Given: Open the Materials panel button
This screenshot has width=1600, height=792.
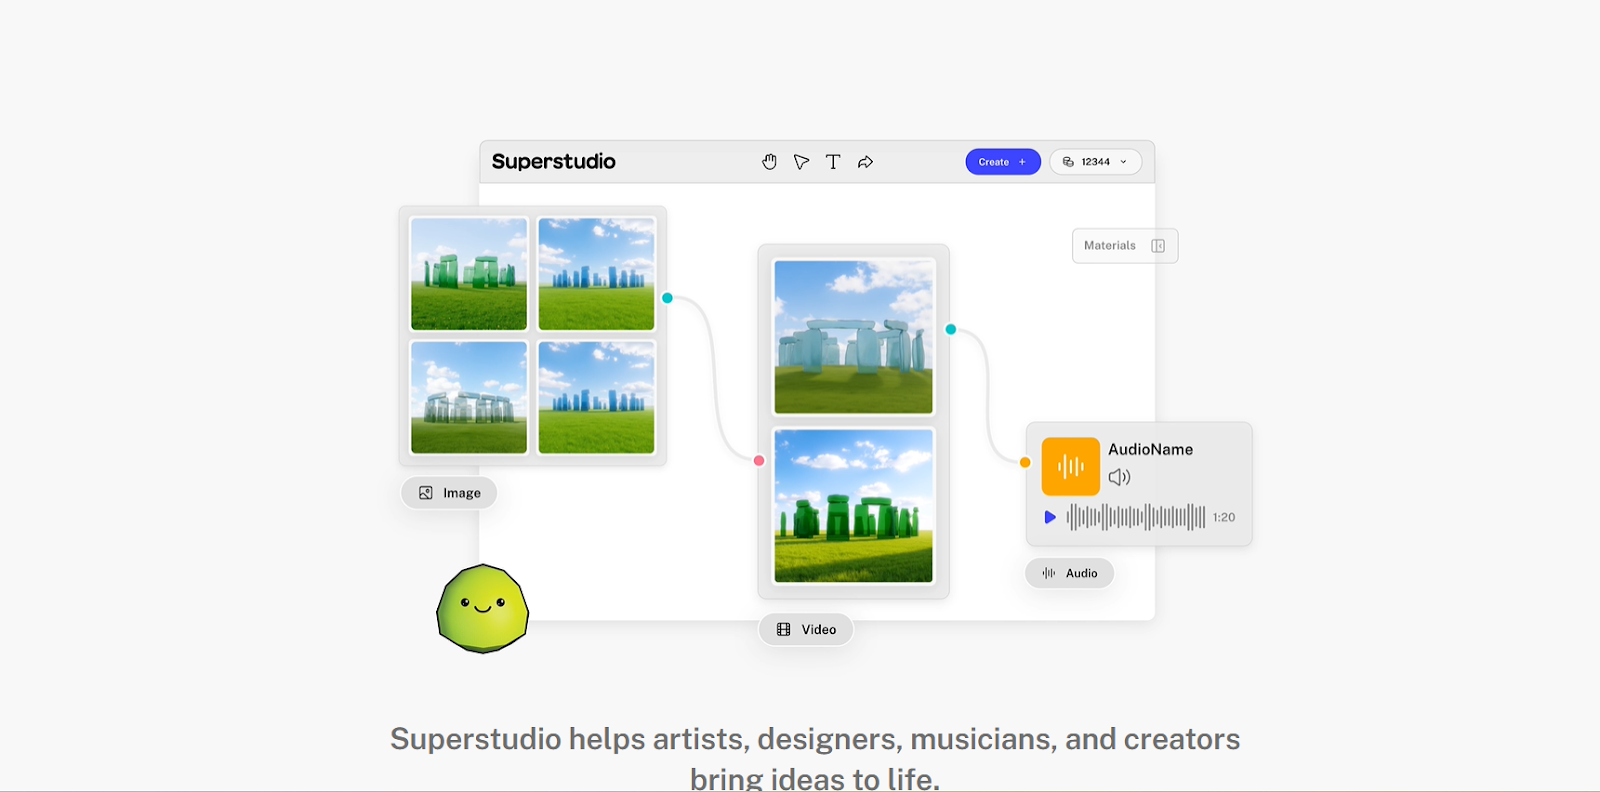Looking at the screenshot, I should 1125,246.
